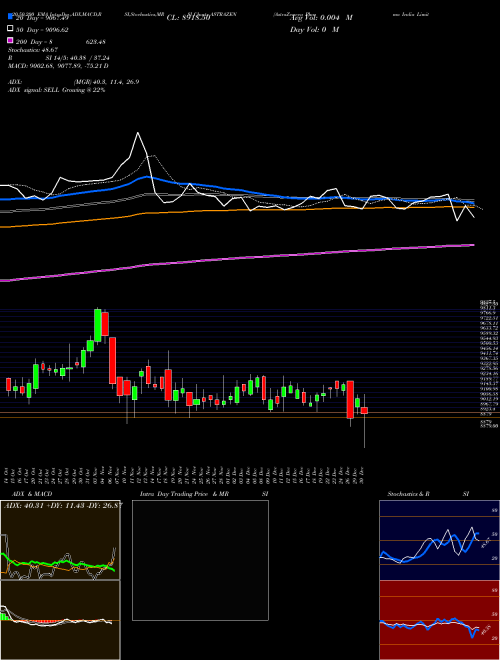Click the 'Stochastics: 48.67' reading
Viewport: 500px width, 660px height.
coord(33,49)
